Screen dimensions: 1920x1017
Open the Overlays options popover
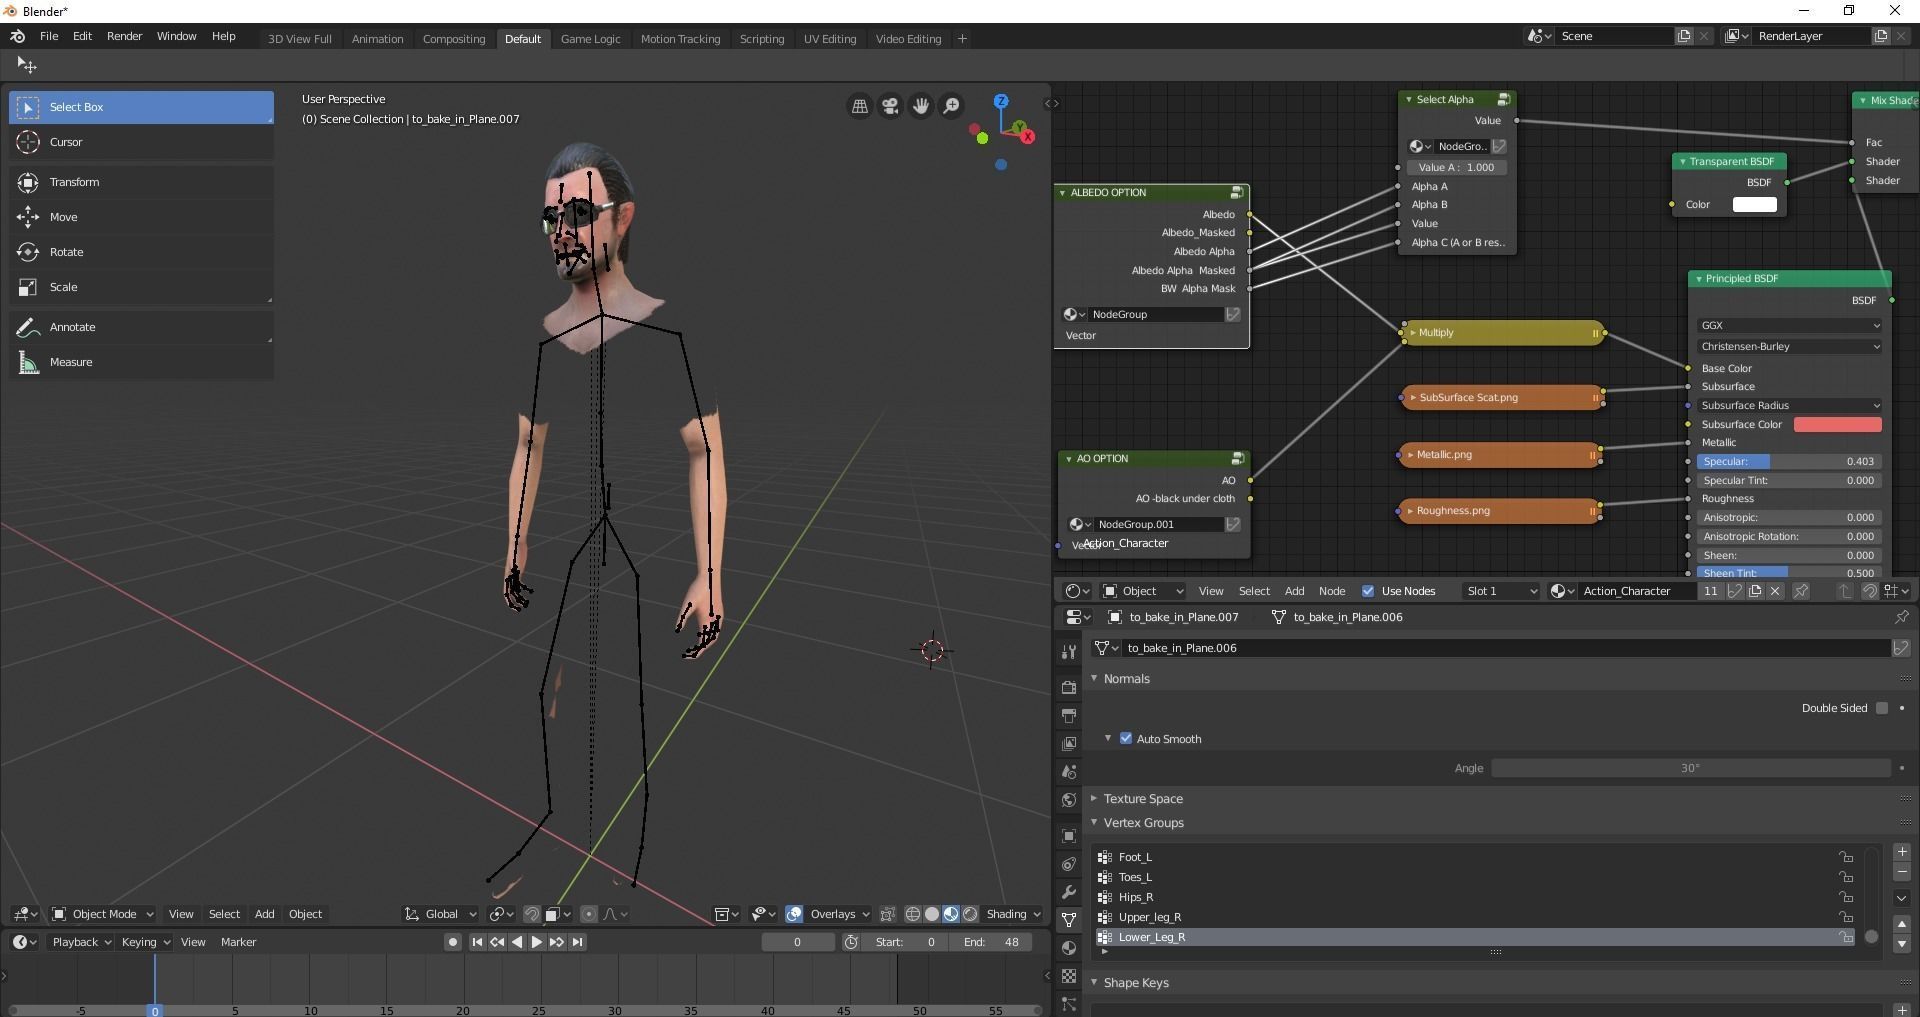coord(839,914)
